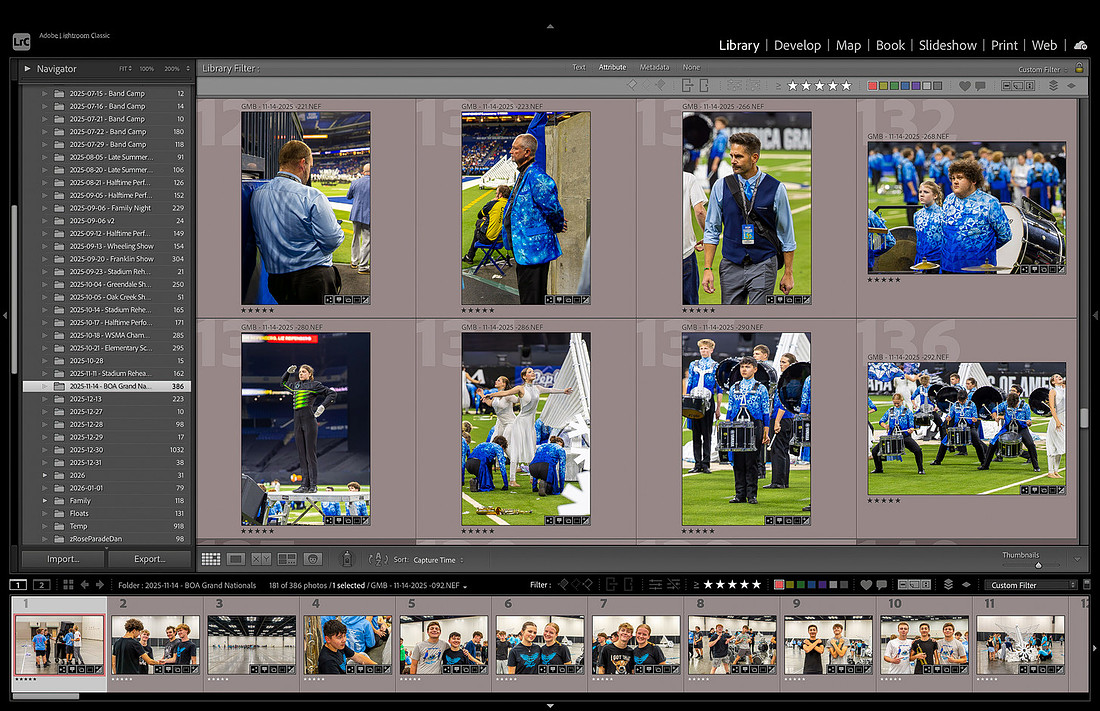Toggle the filter lock padlock icon

pyautogui.click(x=1079, y=68)
